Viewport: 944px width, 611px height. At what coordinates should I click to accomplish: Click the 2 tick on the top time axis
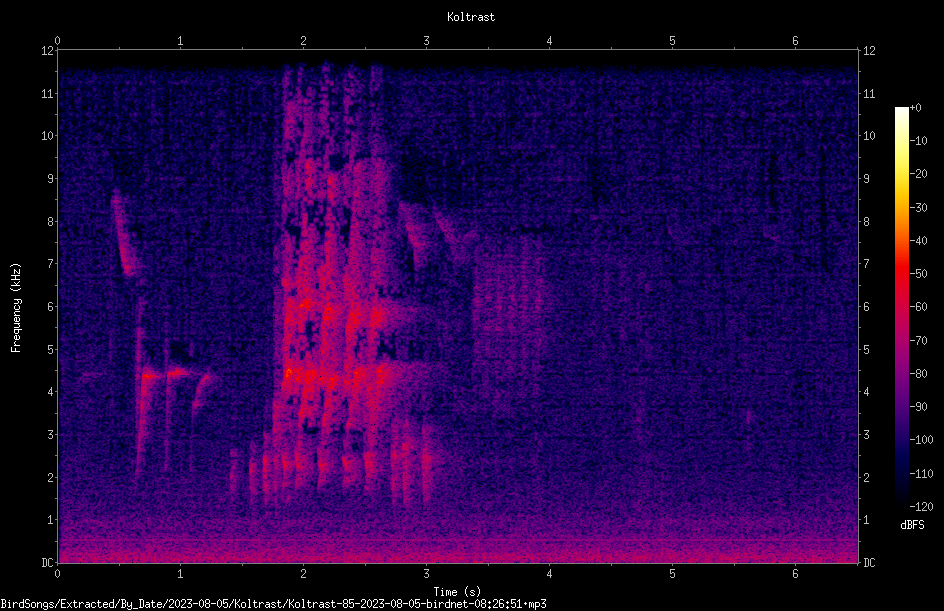click(x=303, y=41)
